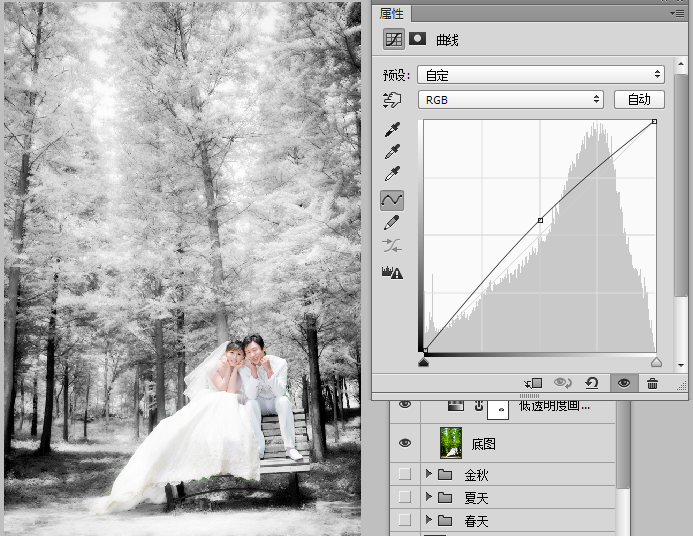
Task: Open the Properties panel flyout menu
Action: (677, 14)
